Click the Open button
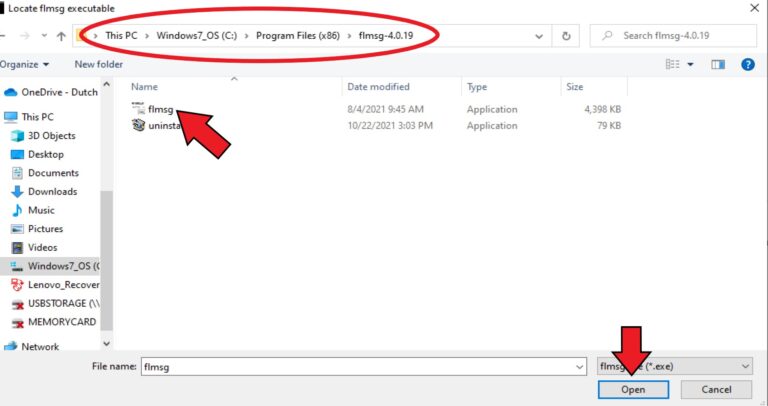Image resolution: width=768 pixels, height=406 pixels. (x=633, y=390)
